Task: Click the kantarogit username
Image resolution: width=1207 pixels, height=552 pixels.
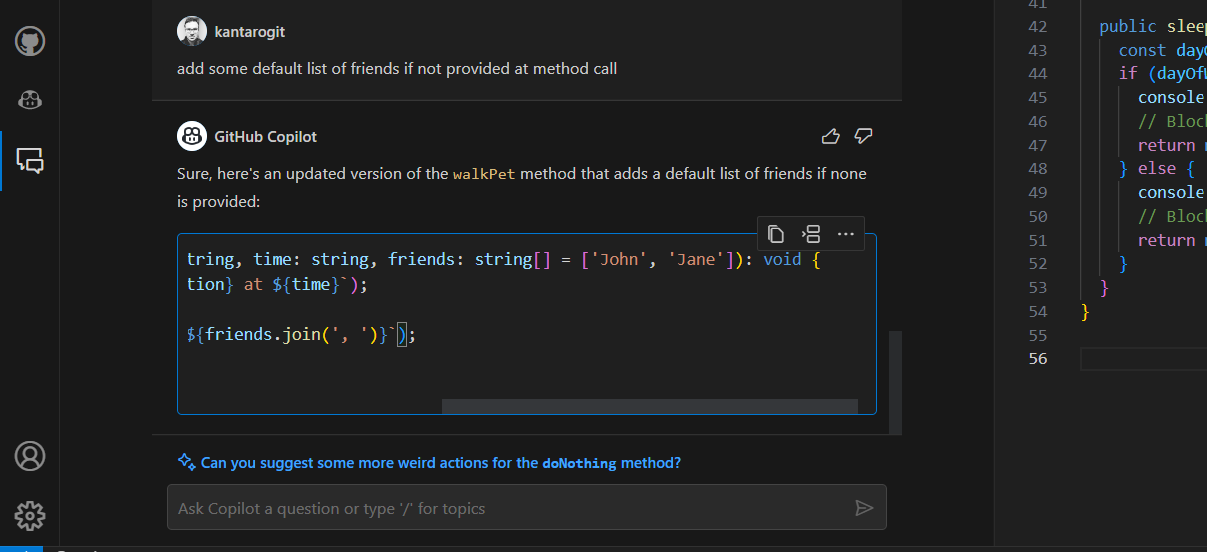Action: pyautogui.click(x=250, y=32)
